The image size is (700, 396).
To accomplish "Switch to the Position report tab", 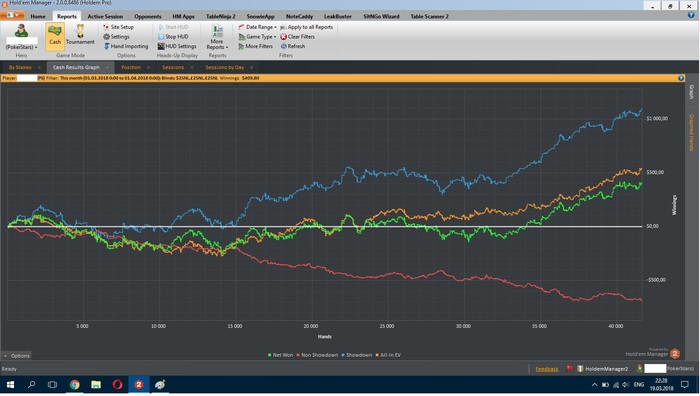I will click(x=131, y=67).
